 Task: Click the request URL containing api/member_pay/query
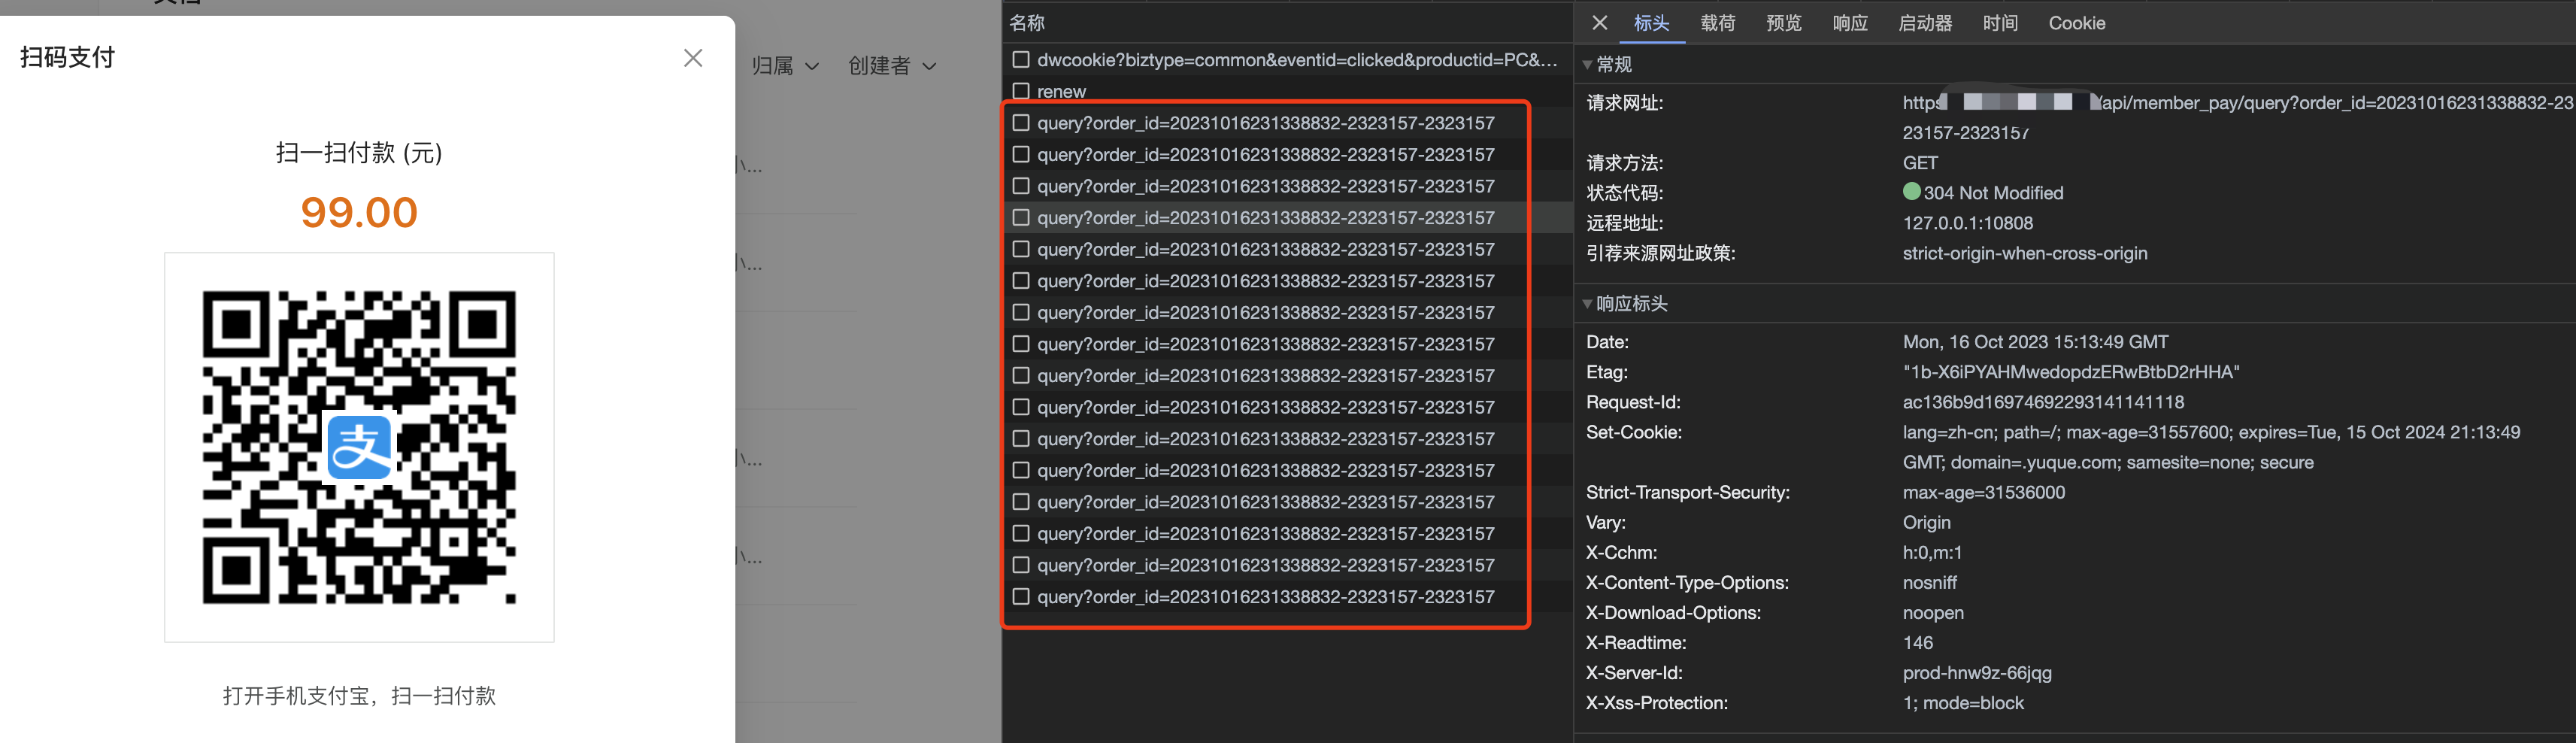pos(2238,117)
